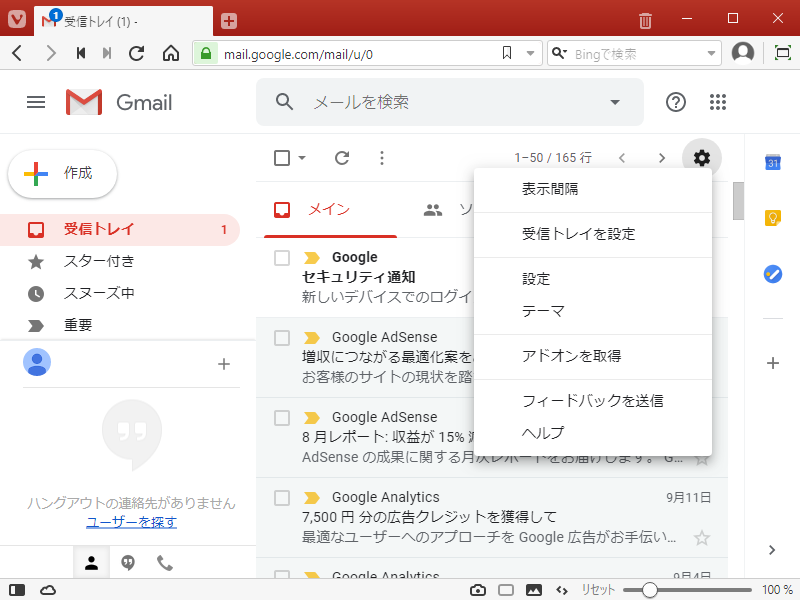This screenshot has width=800, height=600.
Task: Switch to the メイン inbox tab
Action: tap(330, 209)
